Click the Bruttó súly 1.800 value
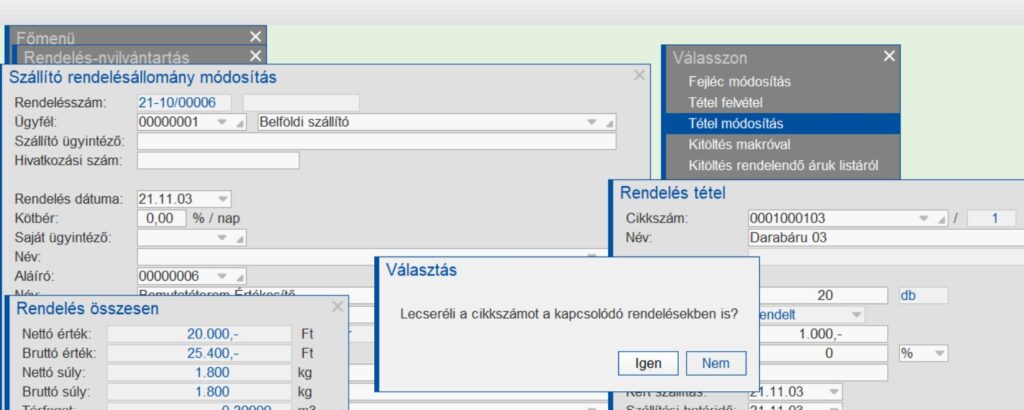This screenshot has height=410, width=1024. coord(199,392)
